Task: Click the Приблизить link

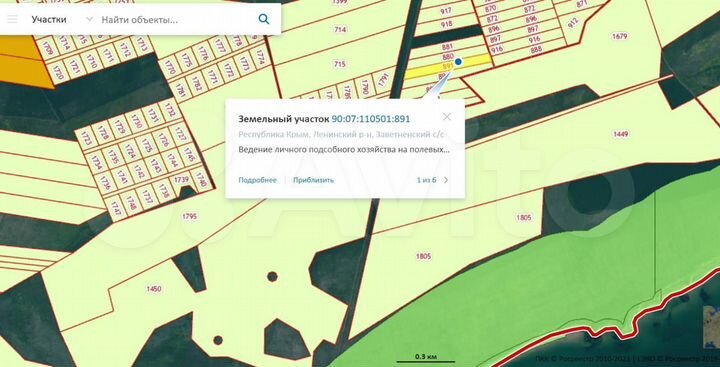Action: click(x=314, y=180)
